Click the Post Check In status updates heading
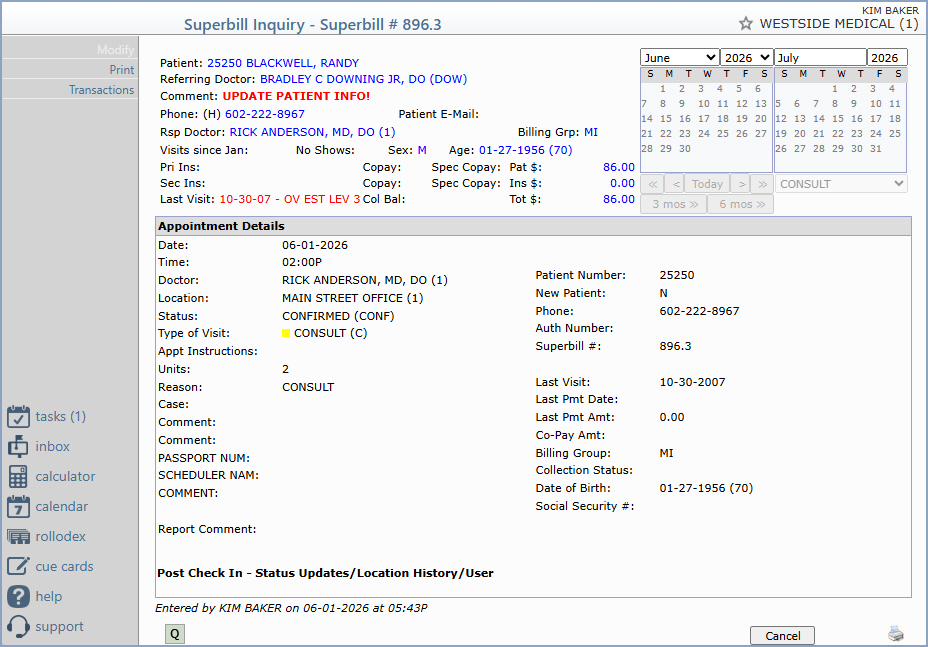The height and width of the screenshot is (647, 928). click(x=326, y=573)
